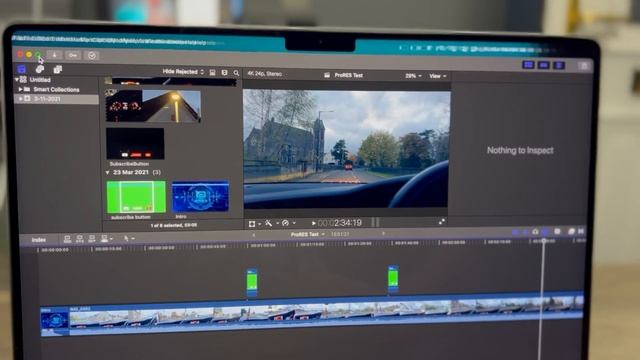Select the SubscribeButton dark clip thumbnail
The image size is (640, 360).
135,143
